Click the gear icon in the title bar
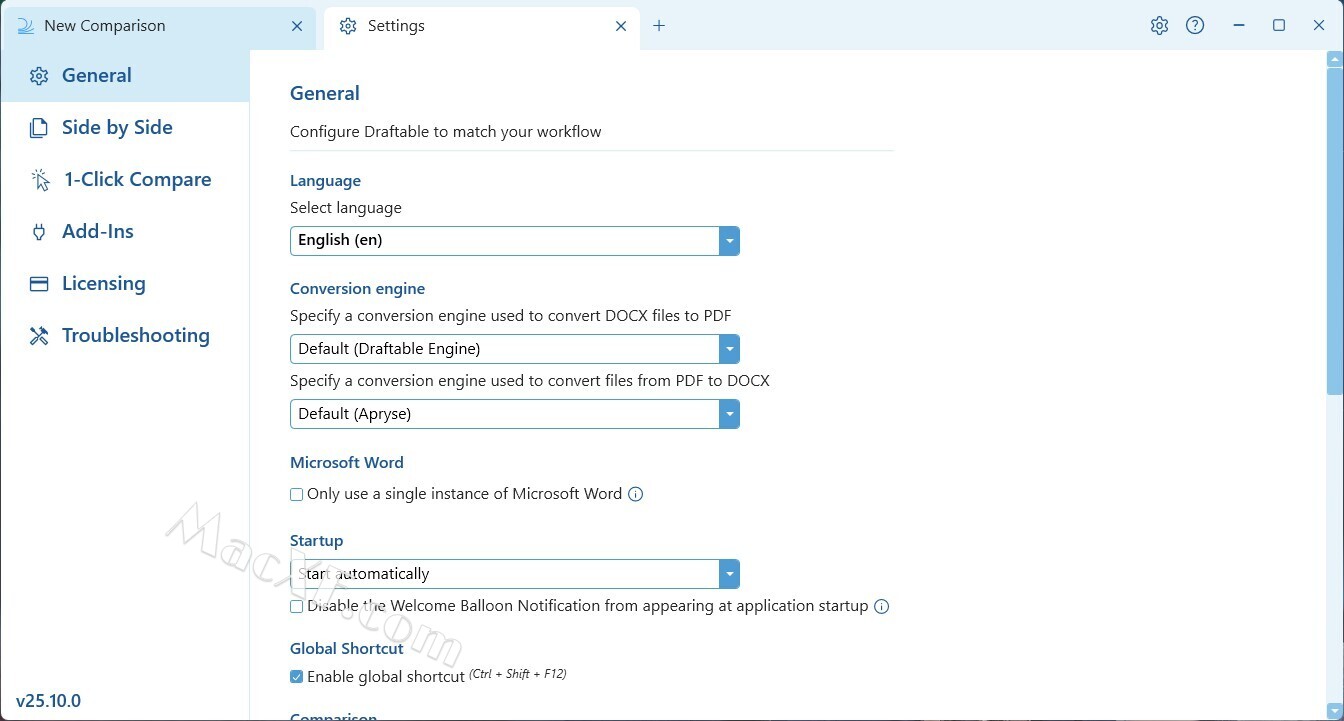 click(1159, 26)
